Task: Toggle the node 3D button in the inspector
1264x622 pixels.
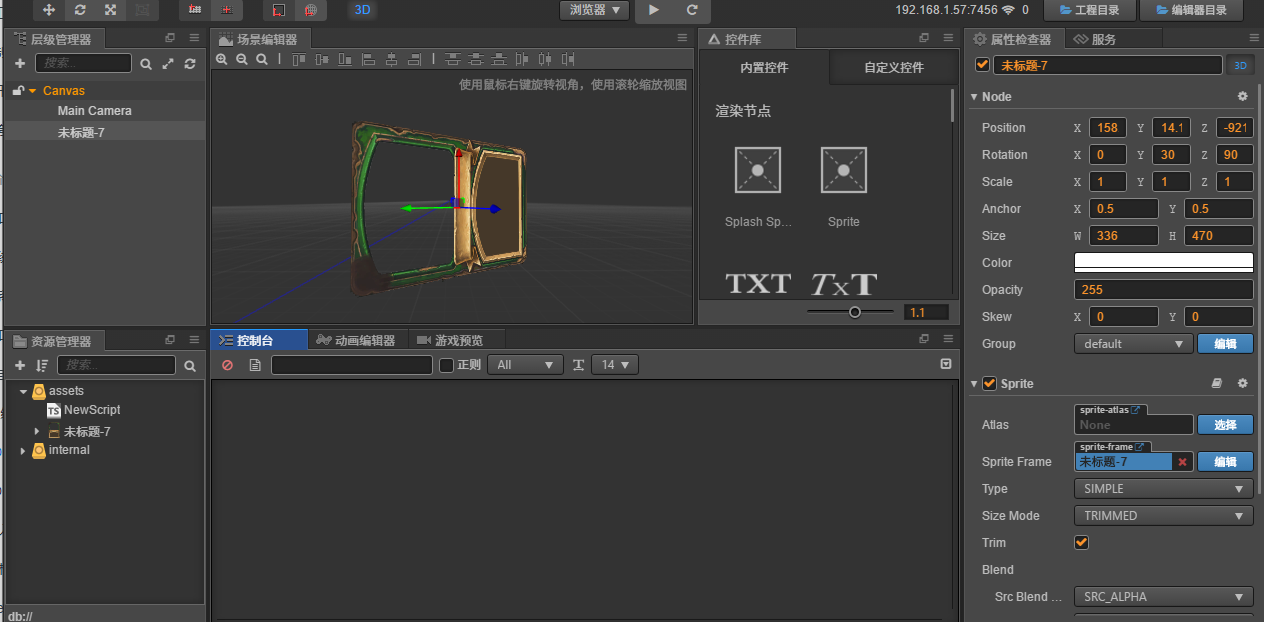Action: (1240, 65)
